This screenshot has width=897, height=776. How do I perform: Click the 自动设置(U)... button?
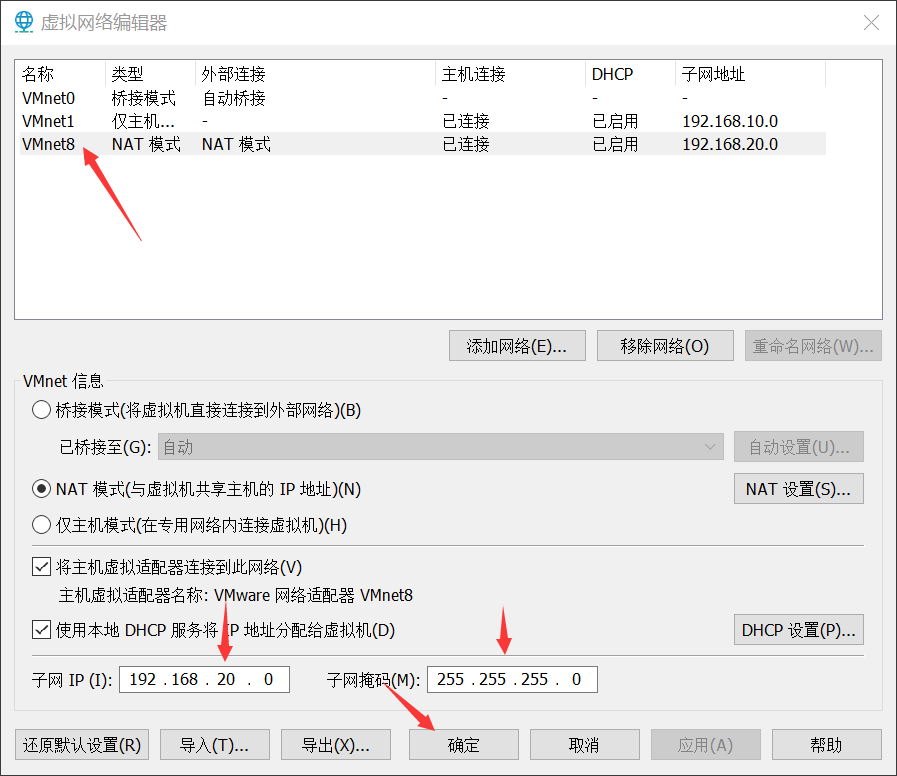click(799, 447)
